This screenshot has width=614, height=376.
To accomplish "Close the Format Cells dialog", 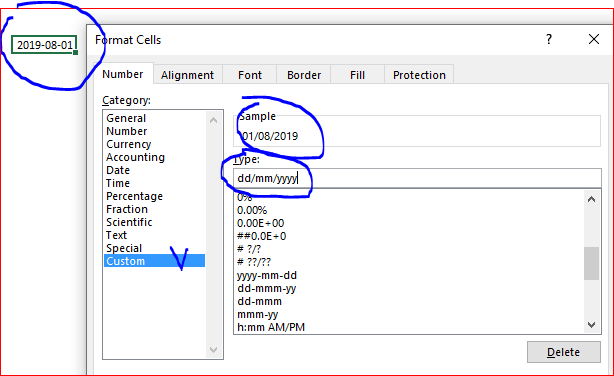I will tap(594, 39).
